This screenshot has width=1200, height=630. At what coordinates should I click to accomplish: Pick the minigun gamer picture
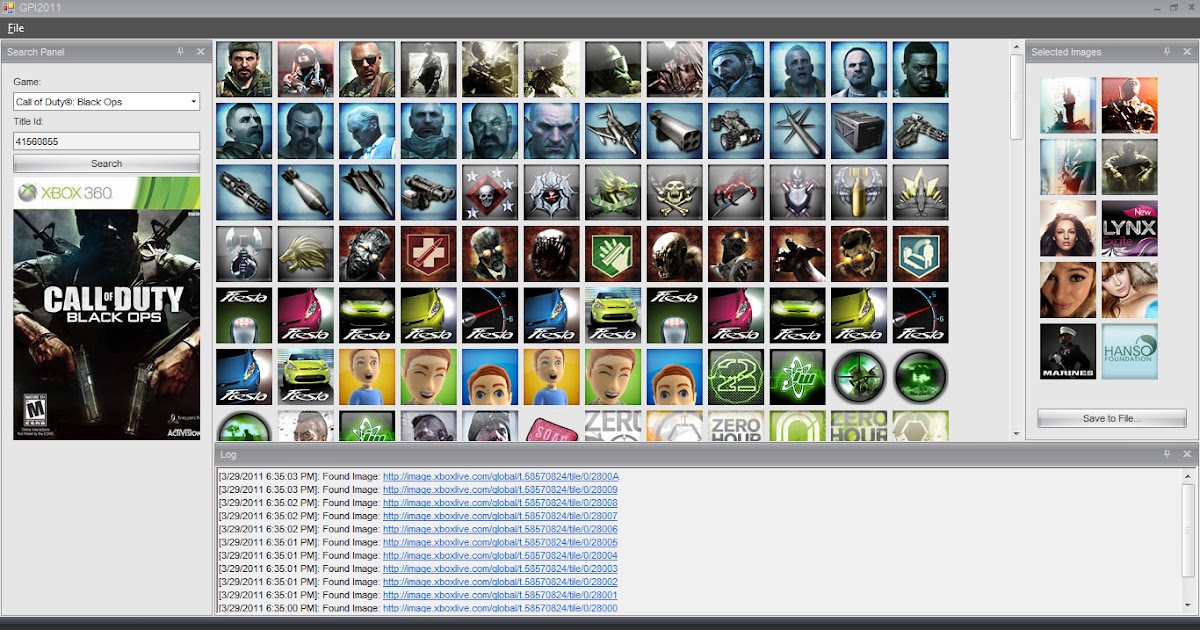[244, 192]
